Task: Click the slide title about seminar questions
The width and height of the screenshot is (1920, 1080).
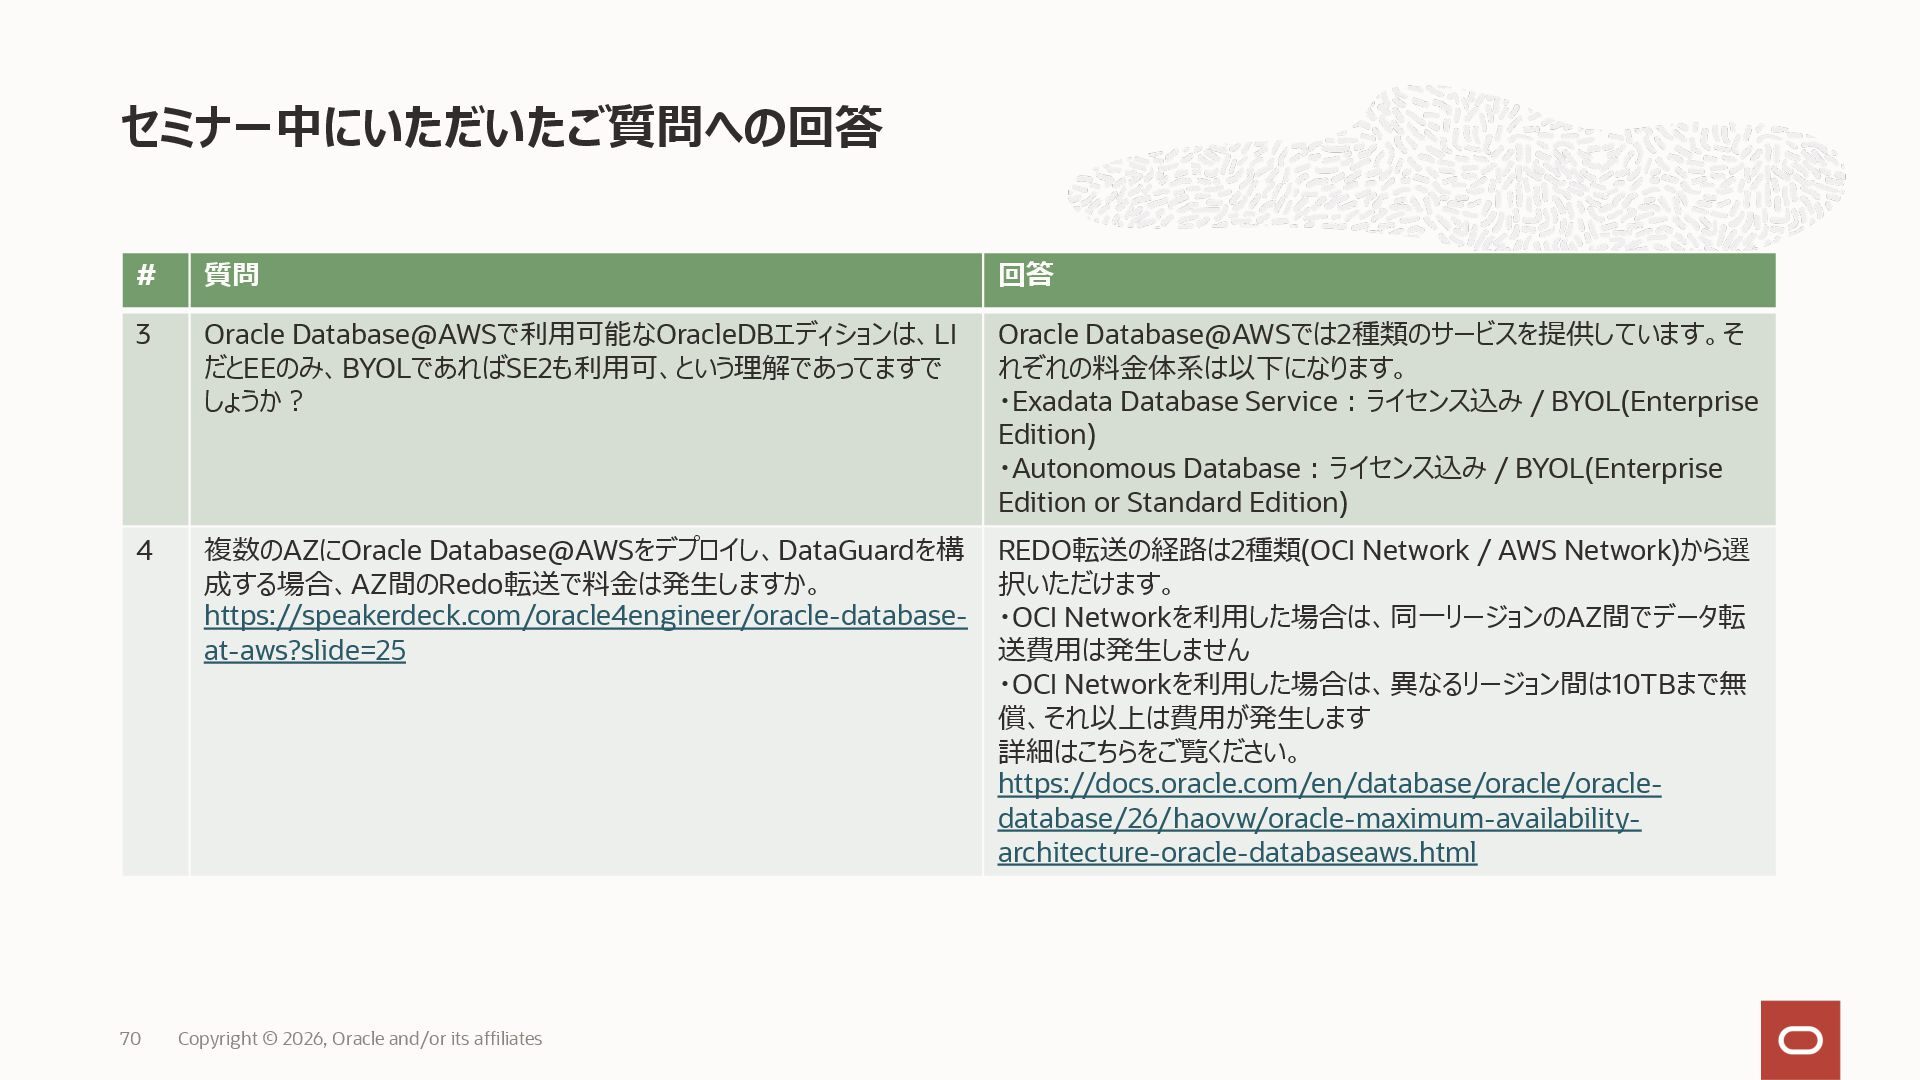Action: click(x=500, y=128)
